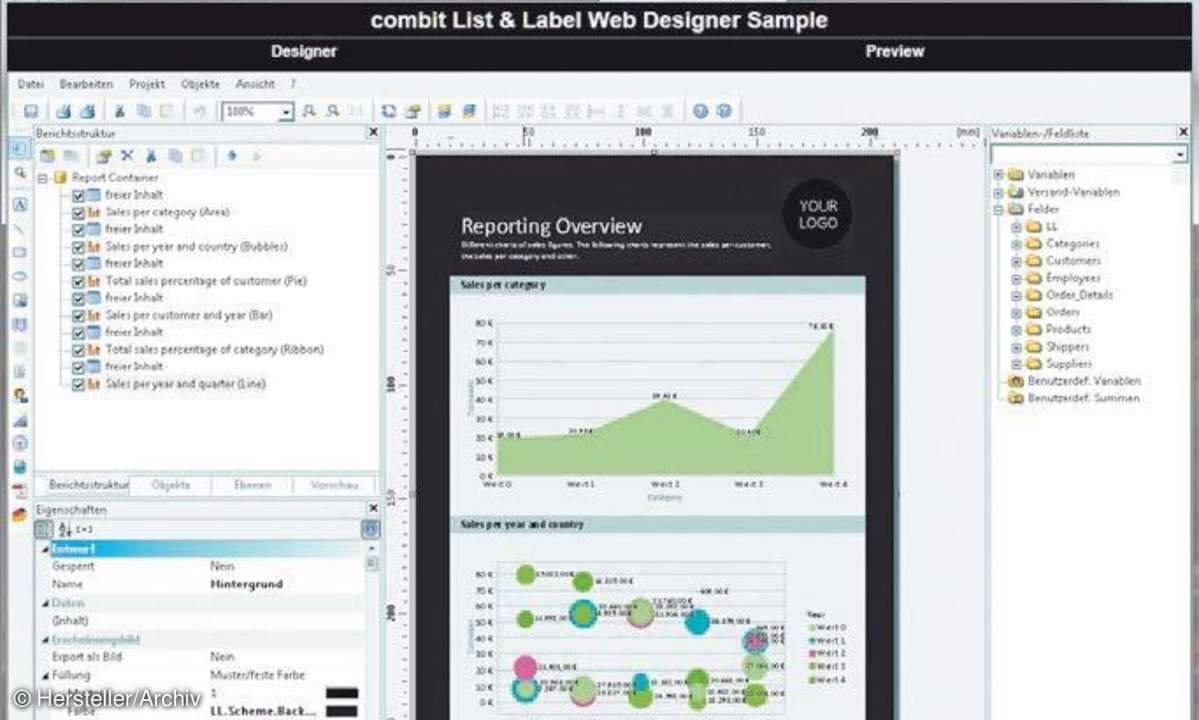Select the Chart object tool in left toolbox
The height and width of the screenshot is (720, 1199).
(x=20, y=420)
